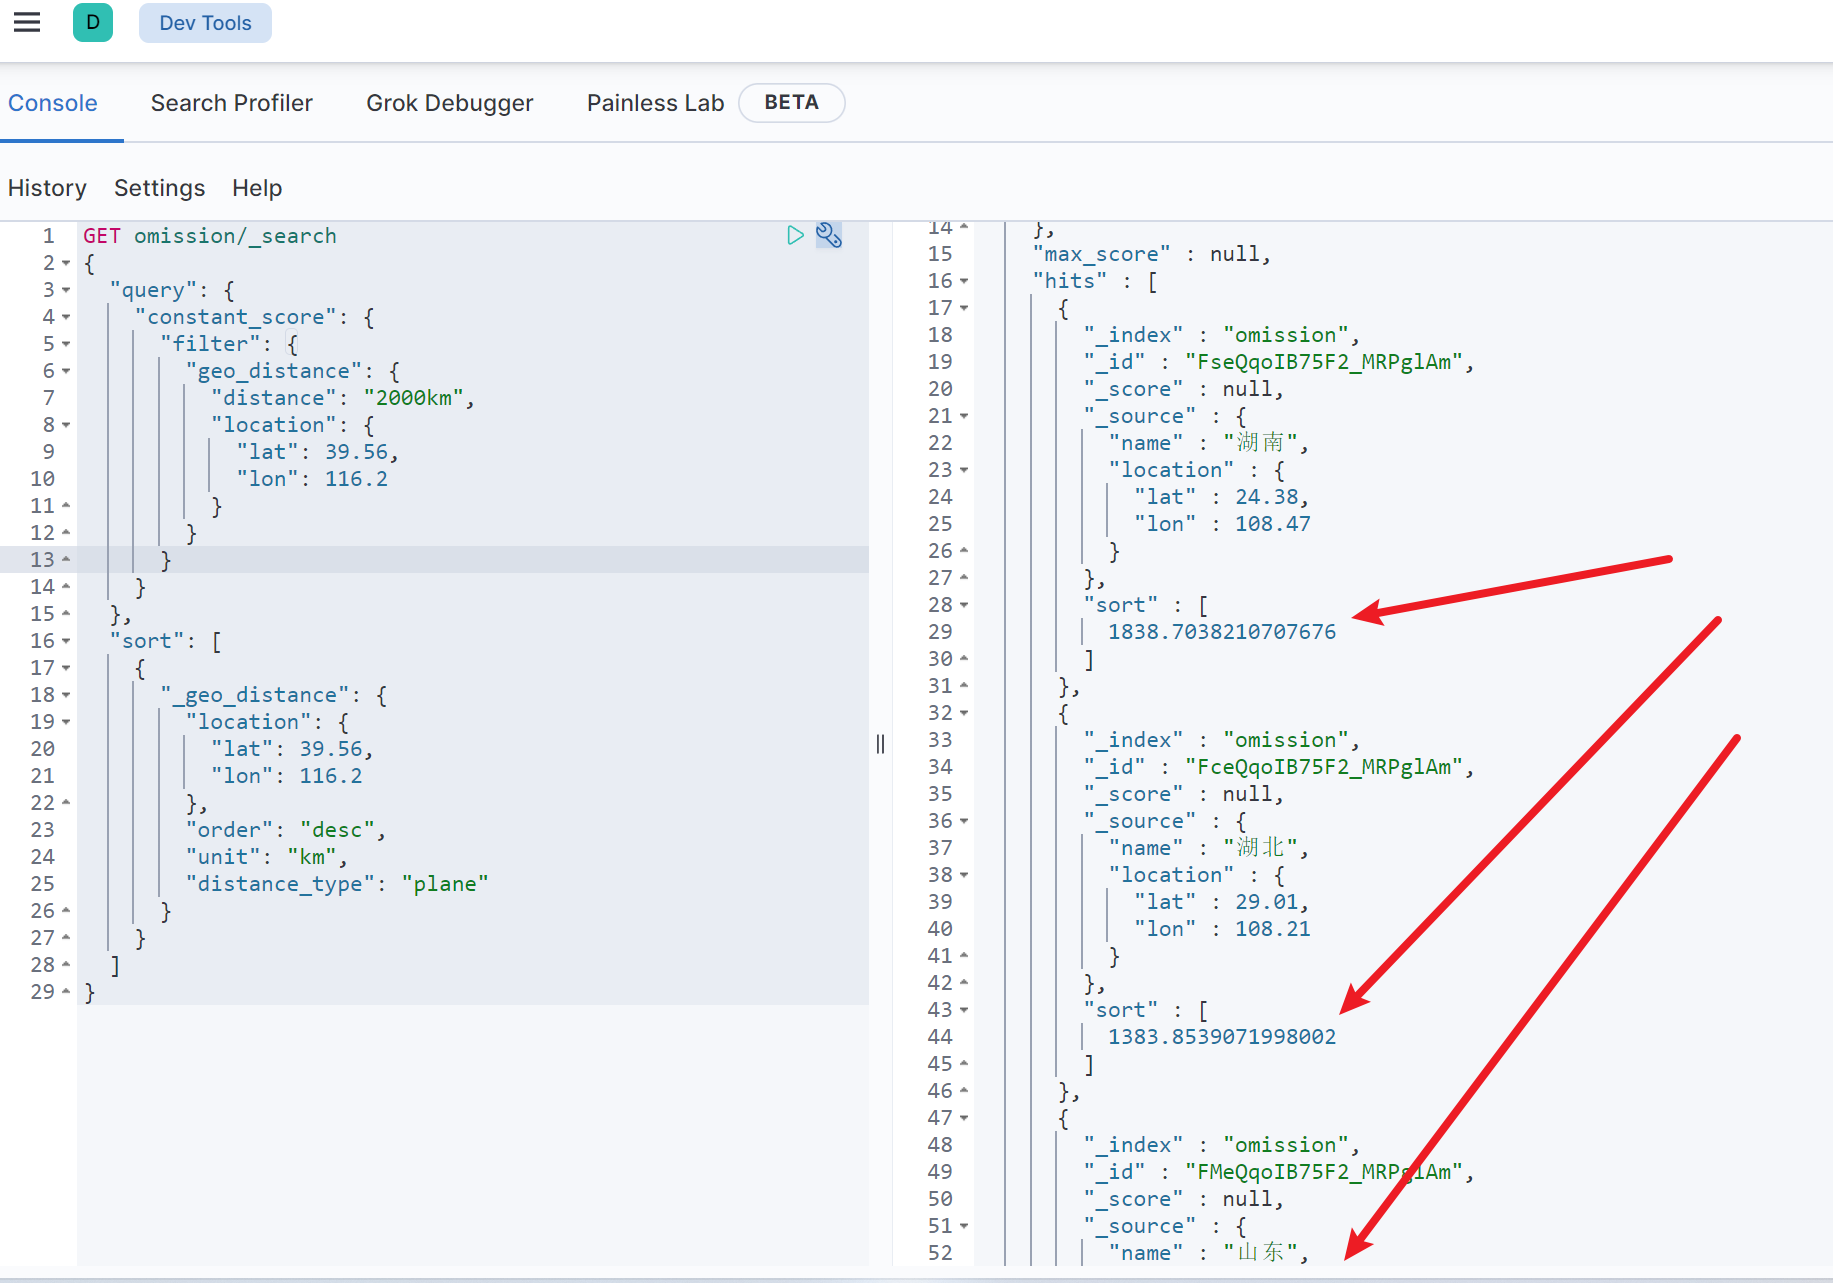
Task: Click the "plane" distance_type value
Action: pyautogui.click(x=445, y=884)
